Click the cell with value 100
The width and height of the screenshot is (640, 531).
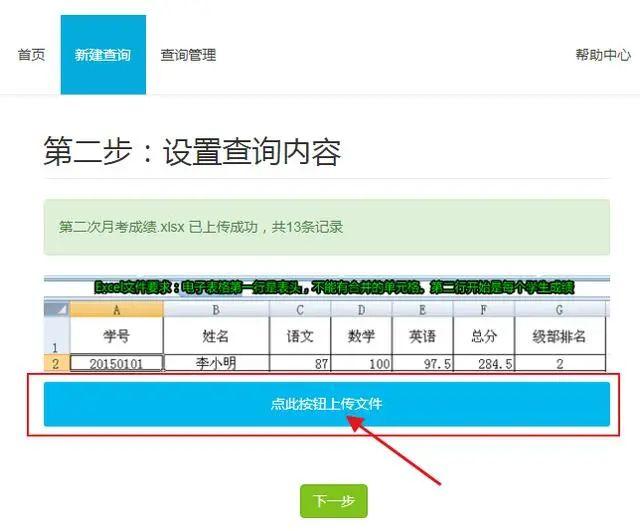pyautogui.click(x=361, y=363)
